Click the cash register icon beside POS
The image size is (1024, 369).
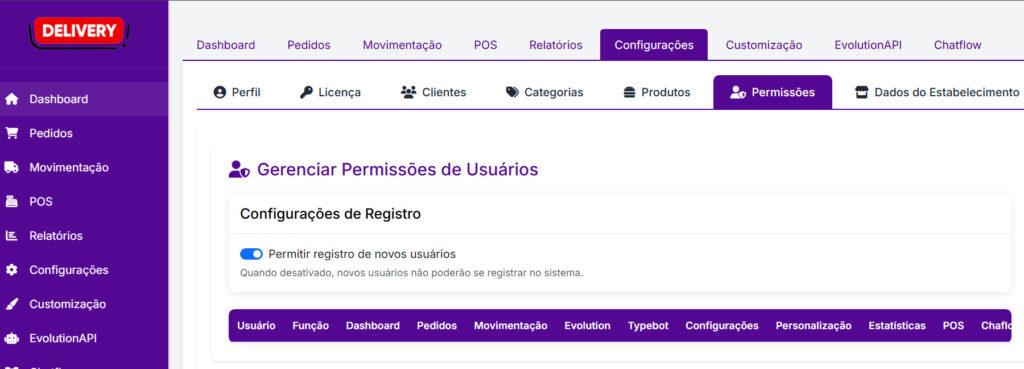(11, 202)
